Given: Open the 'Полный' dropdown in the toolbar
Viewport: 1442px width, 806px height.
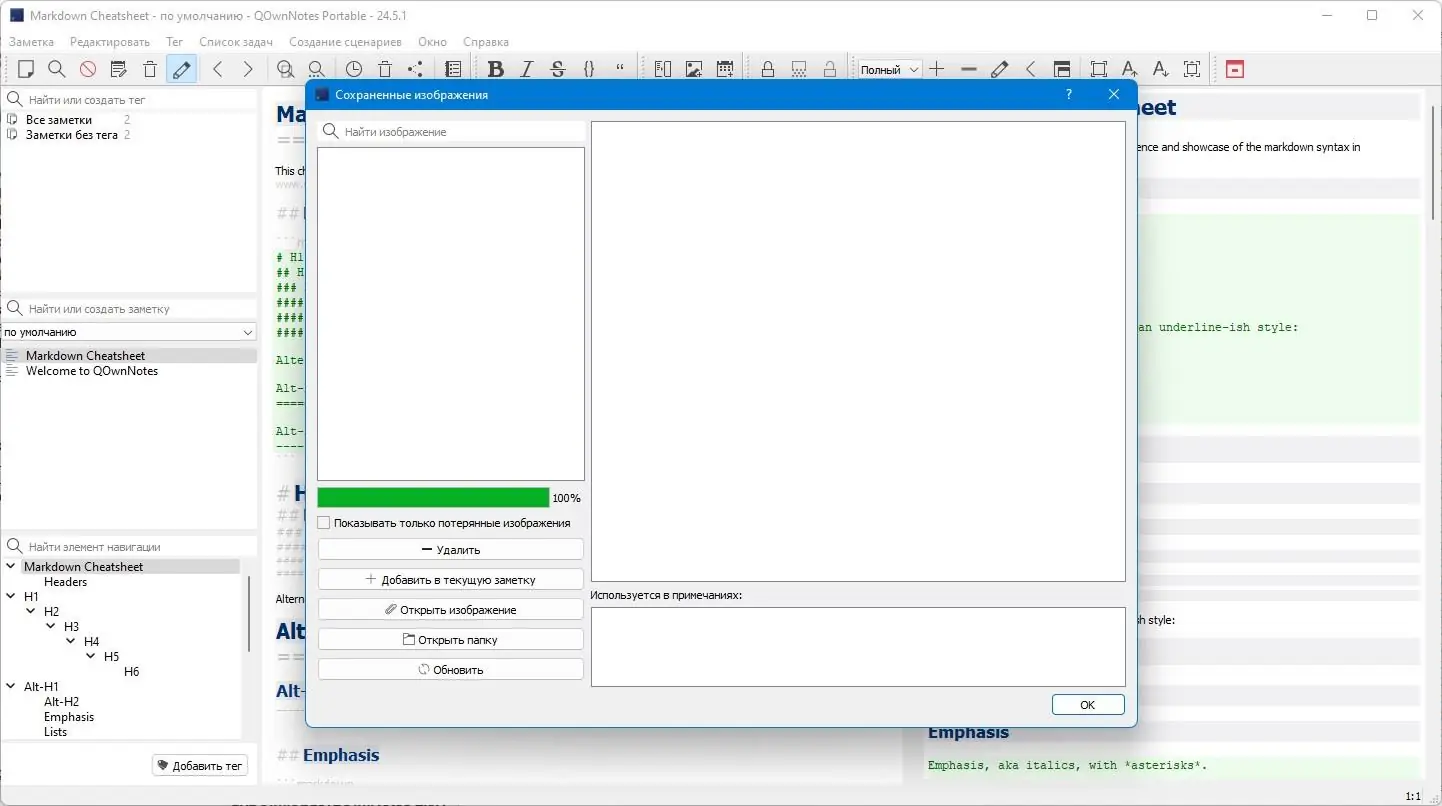Looking at the screenshot, I should point(890,70).
